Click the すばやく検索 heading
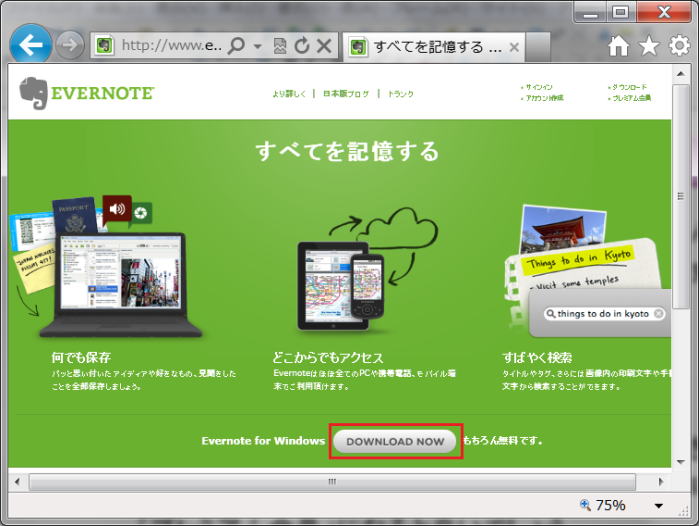699x526 pixels. click(x=537, y=358)
